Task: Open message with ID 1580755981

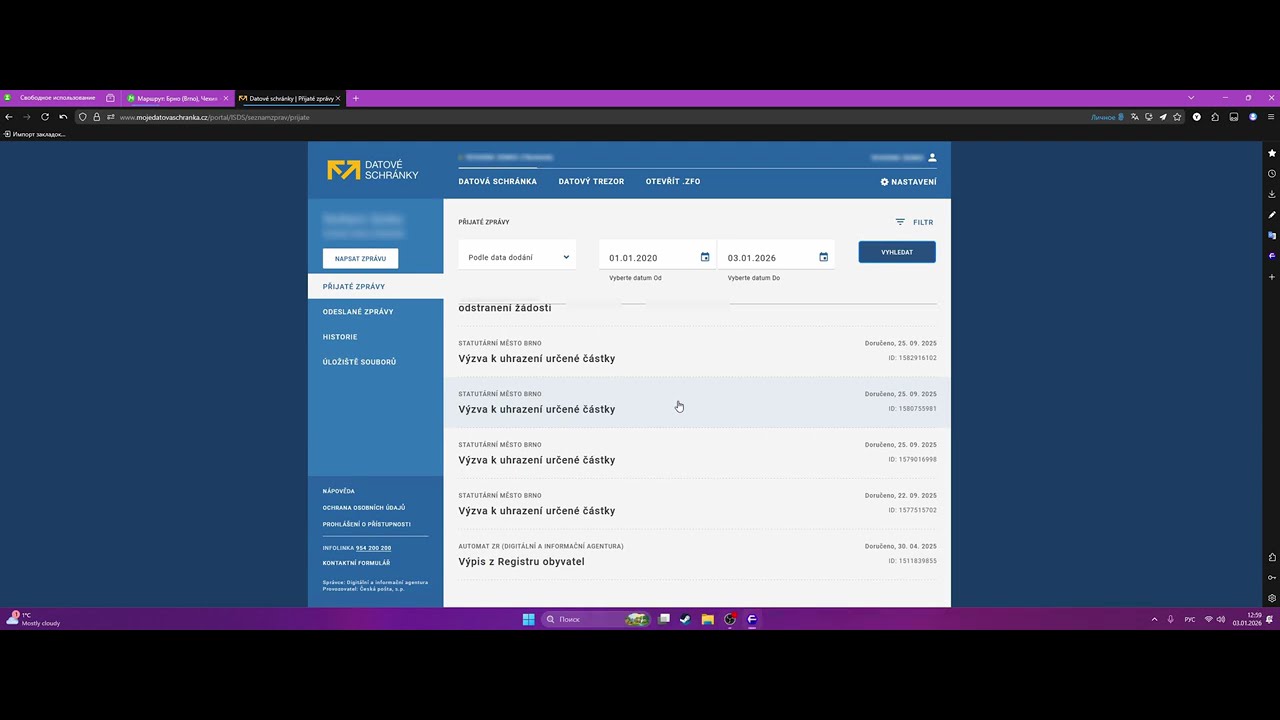Action: coord(697,402)
